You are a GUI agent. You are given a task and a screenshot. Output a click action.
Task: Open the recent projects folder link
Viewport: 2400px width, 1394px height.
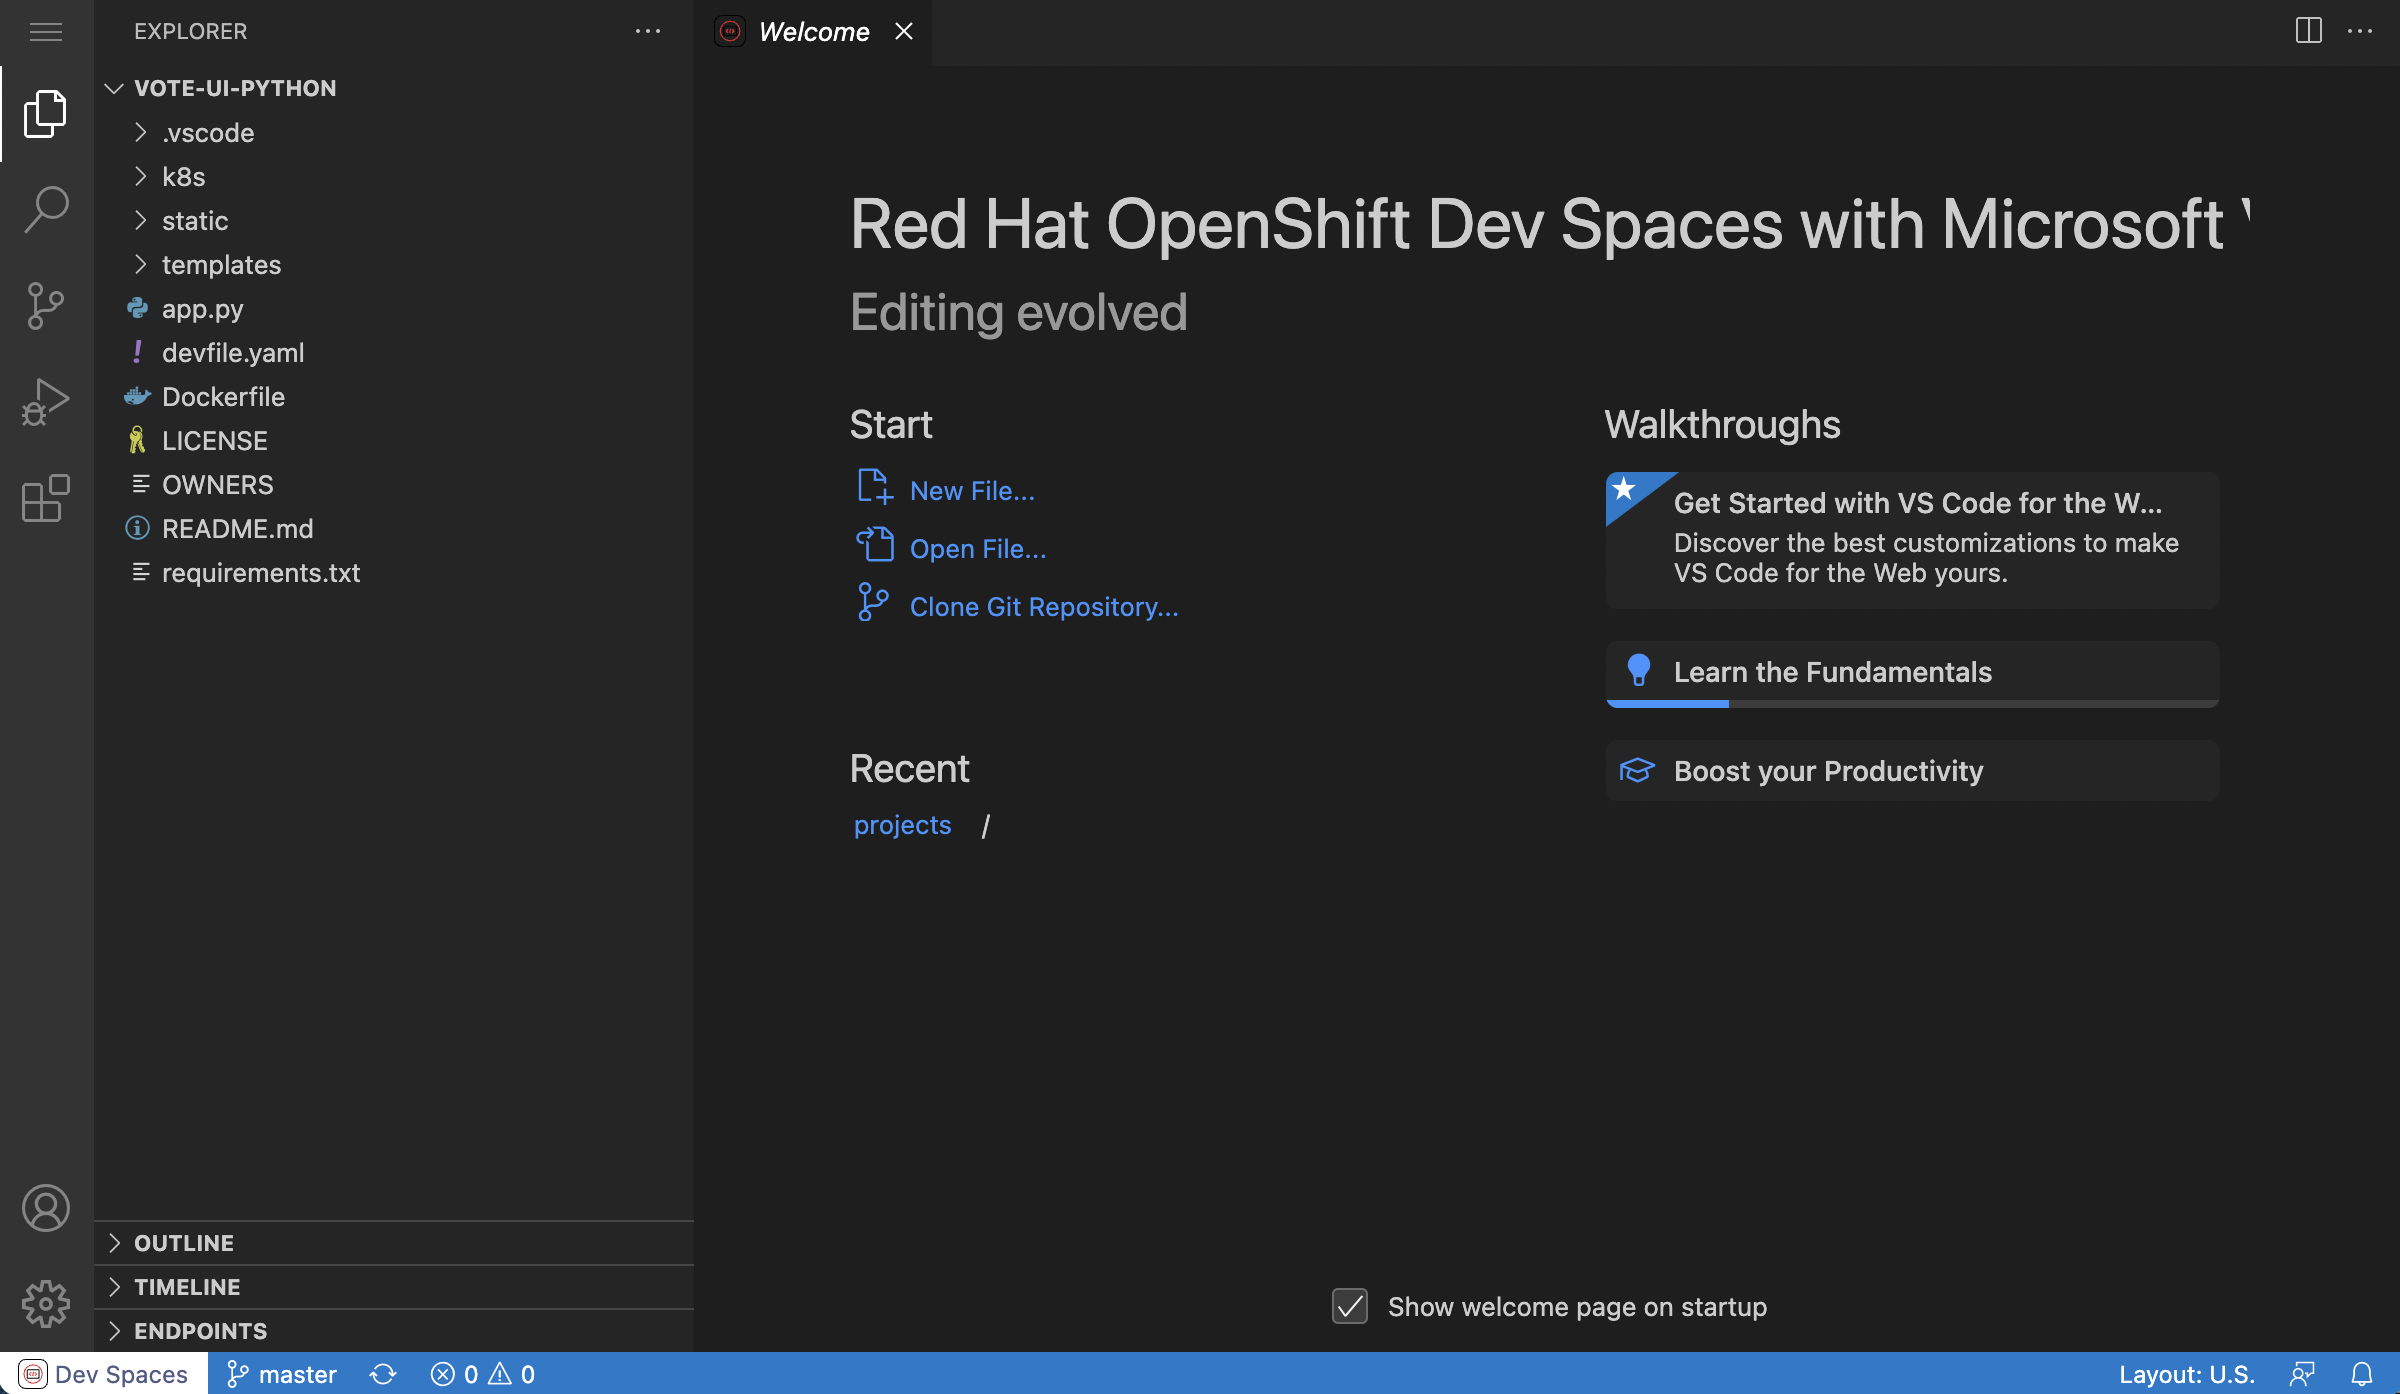pos(902,825)
